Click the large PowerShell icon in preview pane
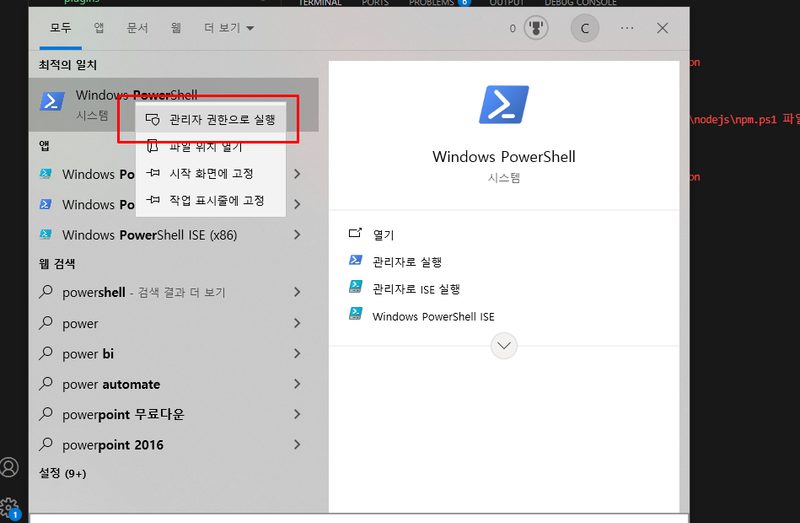 click(504, 105)
